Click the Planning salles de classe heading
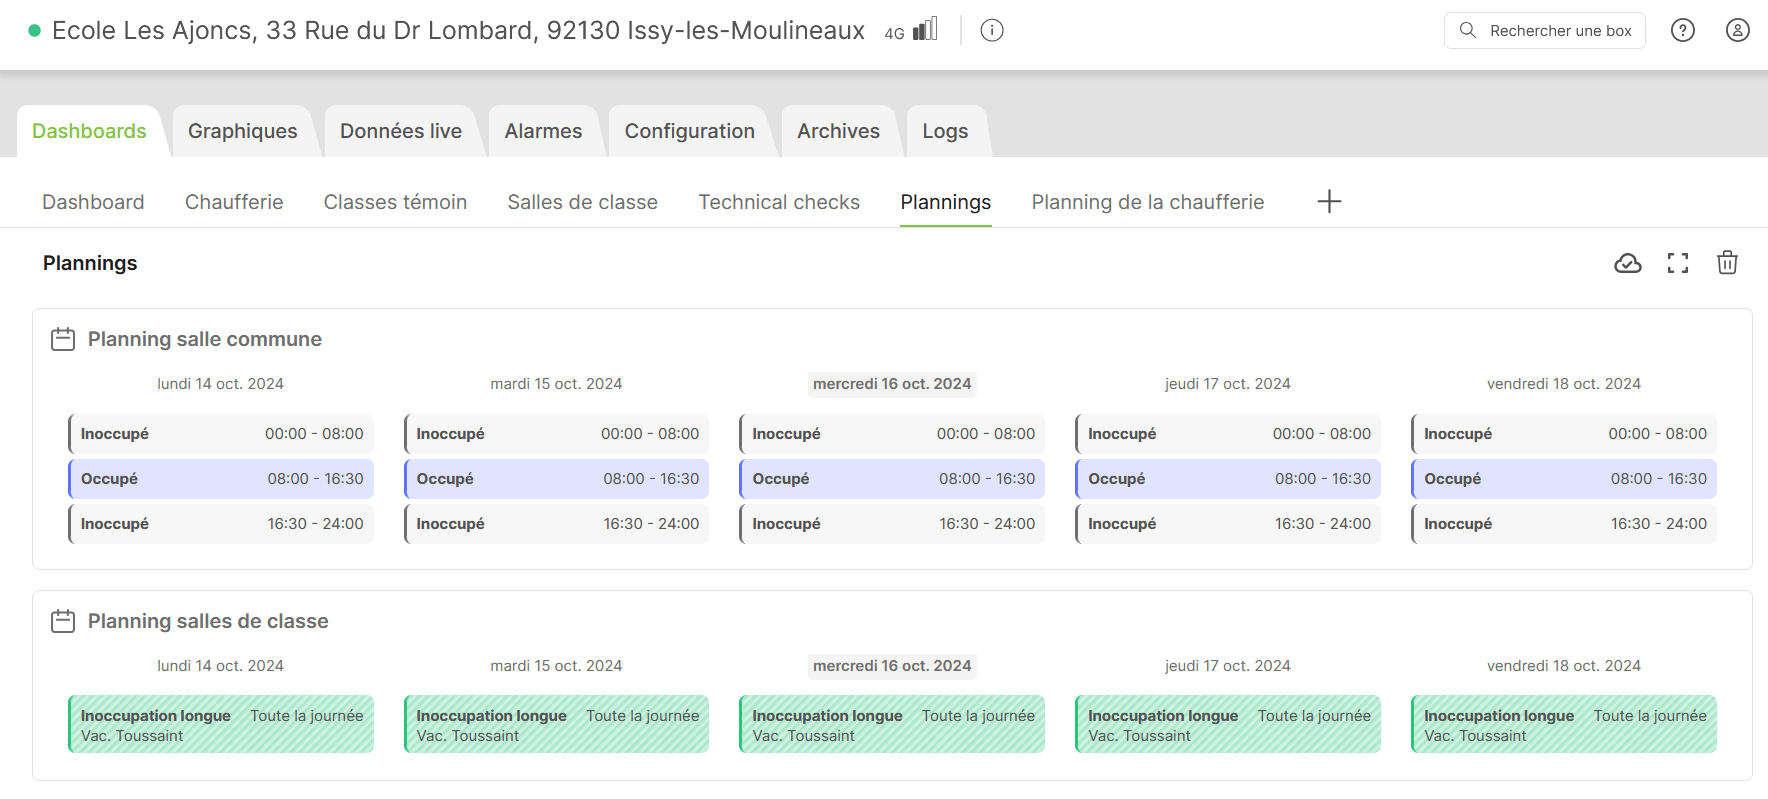The height and width of the screenshot is (799, 1768). (x=208, y=621)
